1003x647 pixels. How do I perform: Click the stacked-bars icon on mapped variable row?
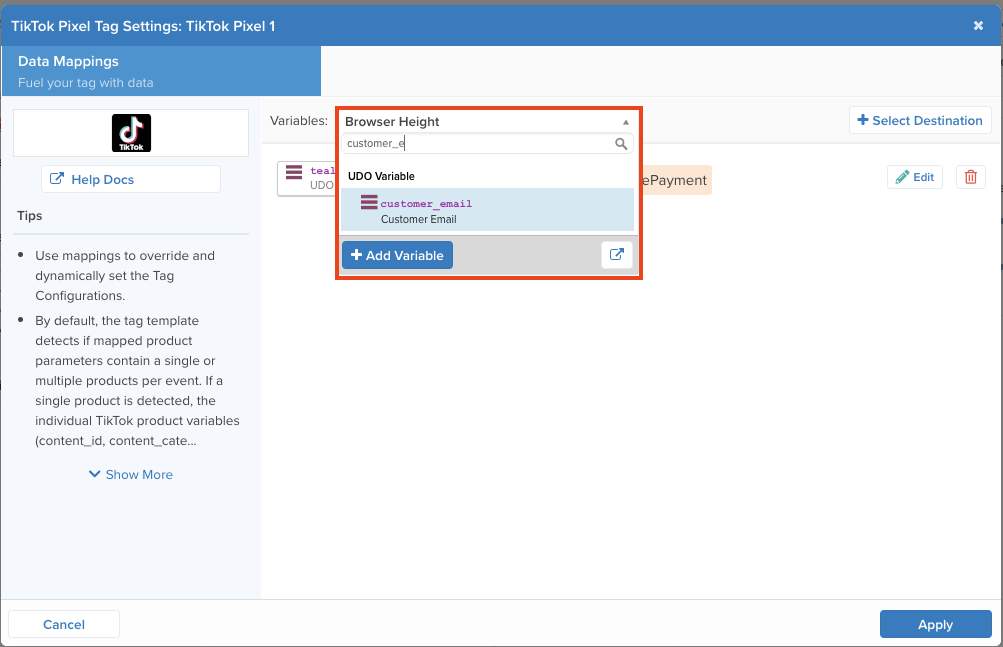pyautogui.click(x=294, y=172)
